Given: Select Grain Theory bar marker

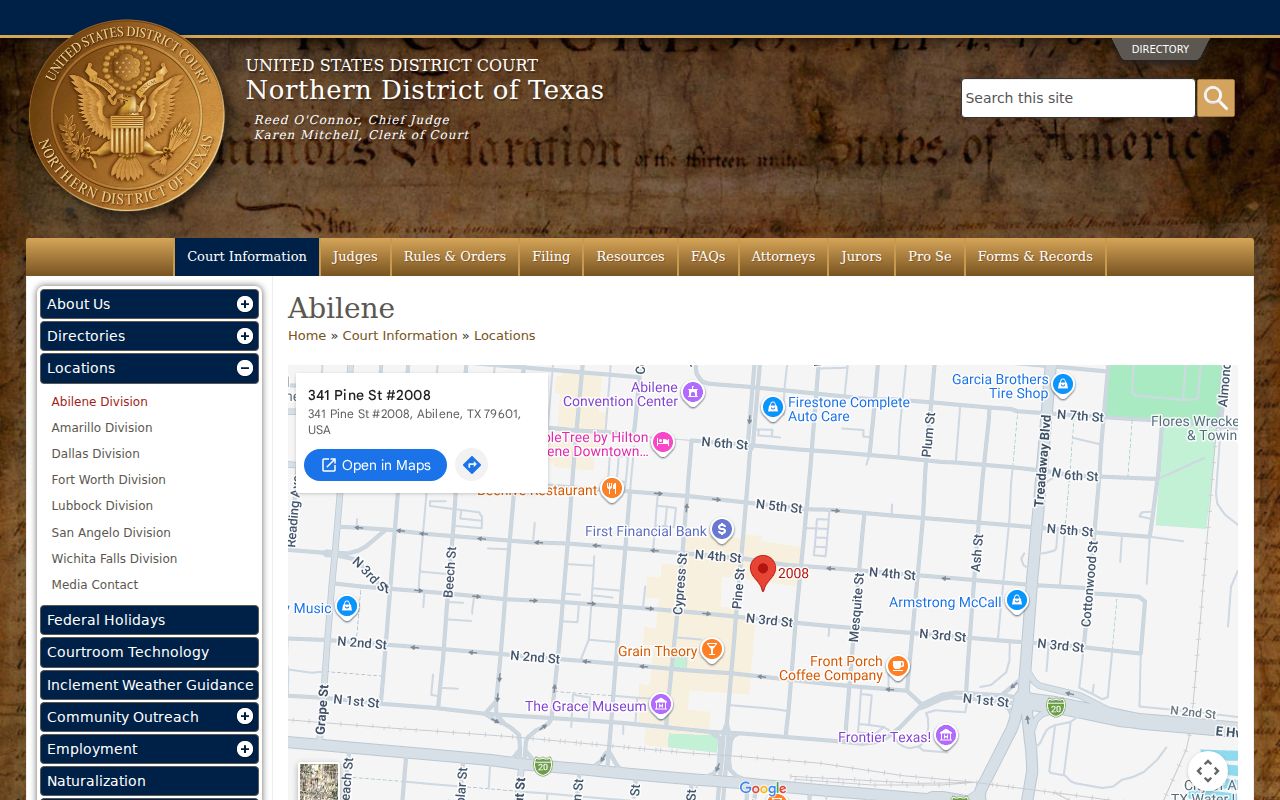Looking at the screenshot, I should click(x=711, y=651).
